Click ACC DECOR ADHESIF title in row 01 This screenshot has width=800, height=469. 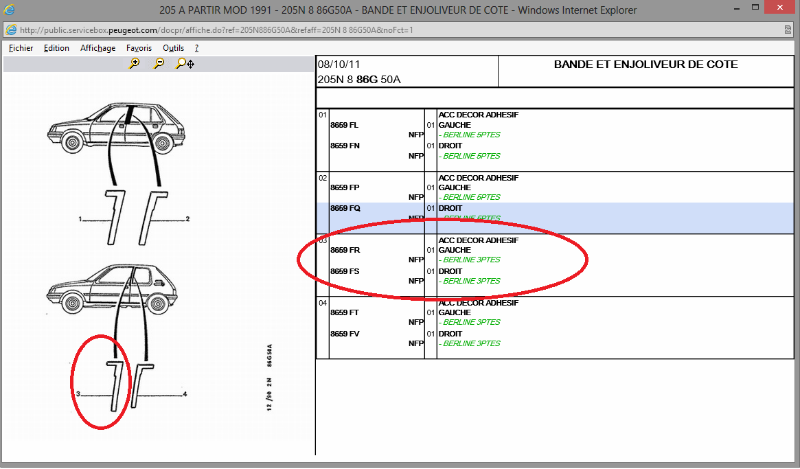[479, 115]
